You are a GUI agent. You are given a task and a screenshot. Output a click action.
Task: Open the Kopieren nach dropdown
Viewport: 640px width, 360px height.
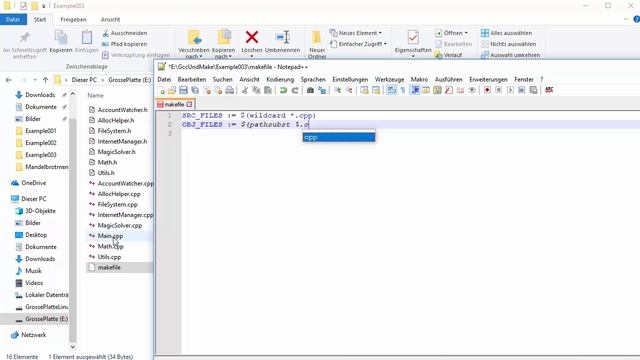click(x=223, y=53)
